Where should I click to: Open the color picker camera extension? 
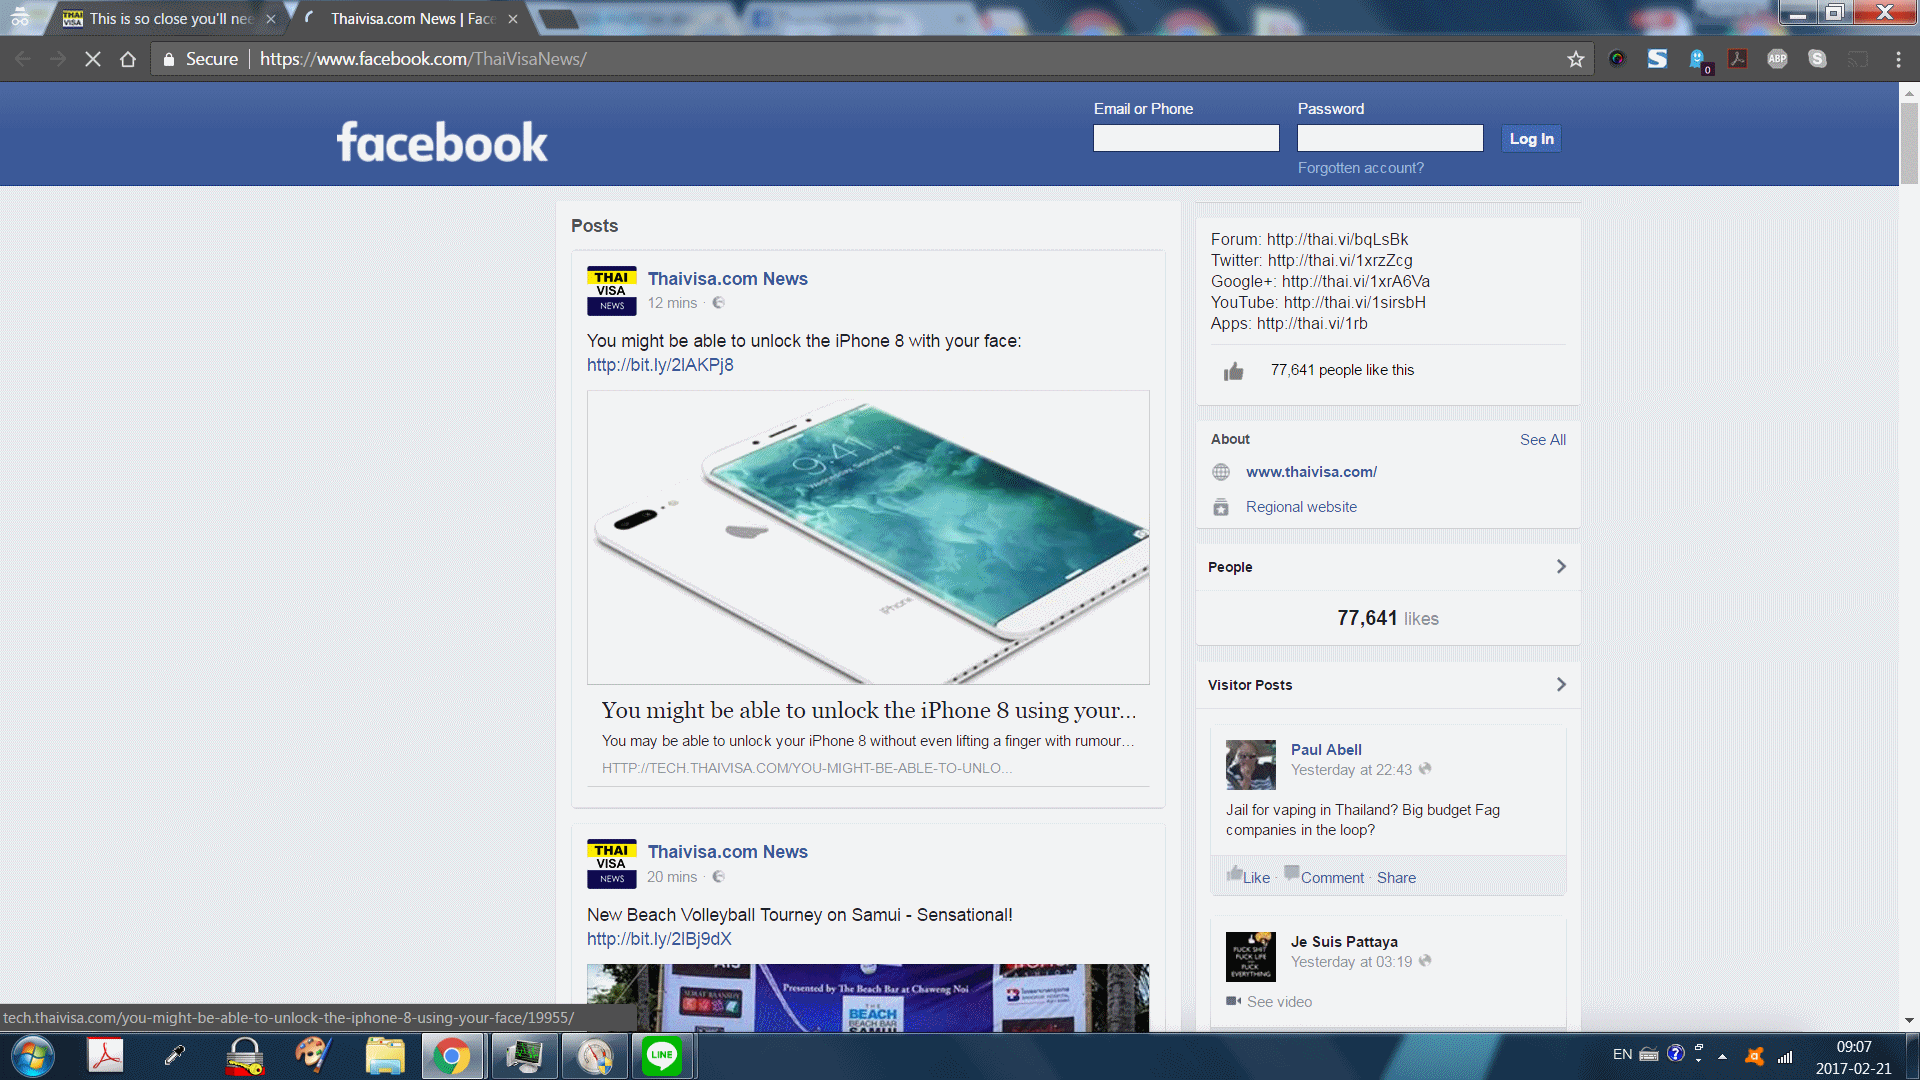(x=1617, y=59)
